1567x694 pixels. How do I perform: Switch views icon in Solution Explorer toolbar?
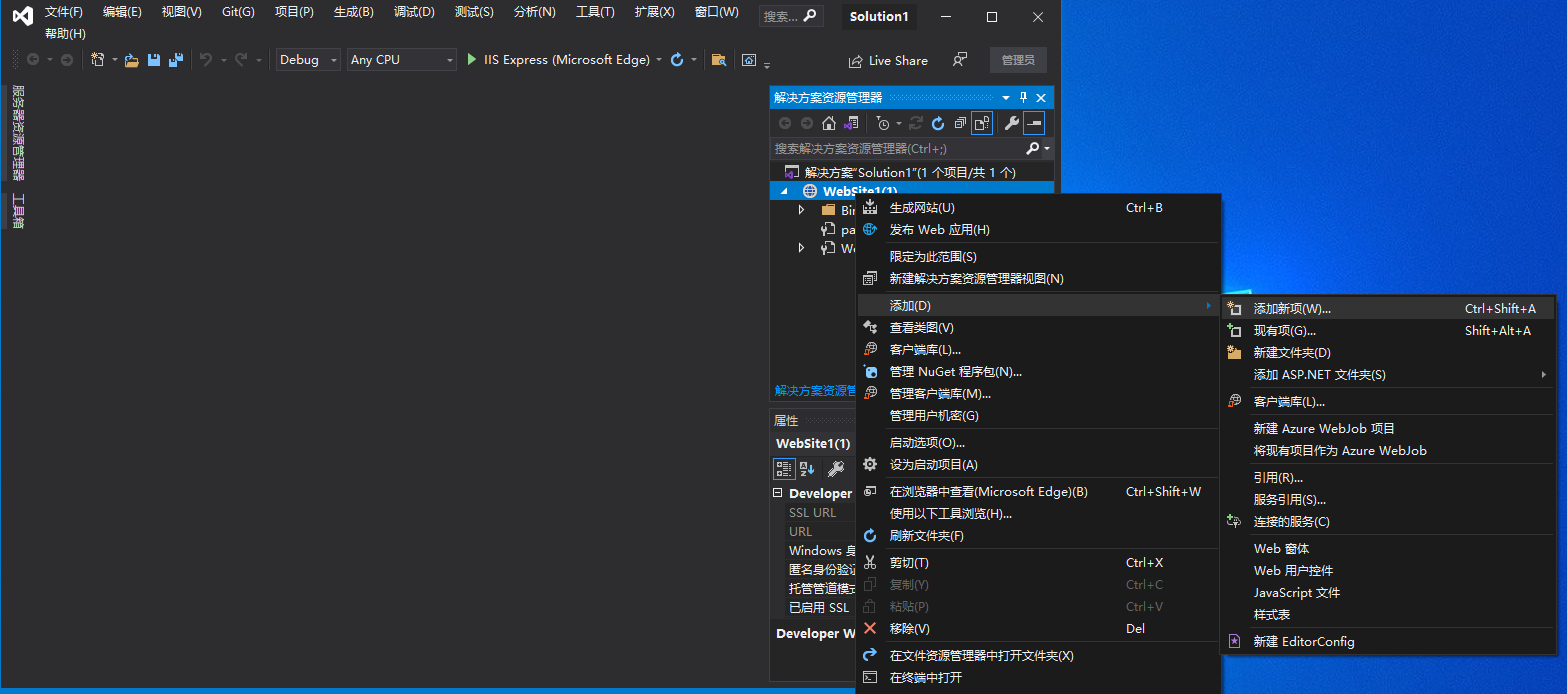(x=851, y=123)
